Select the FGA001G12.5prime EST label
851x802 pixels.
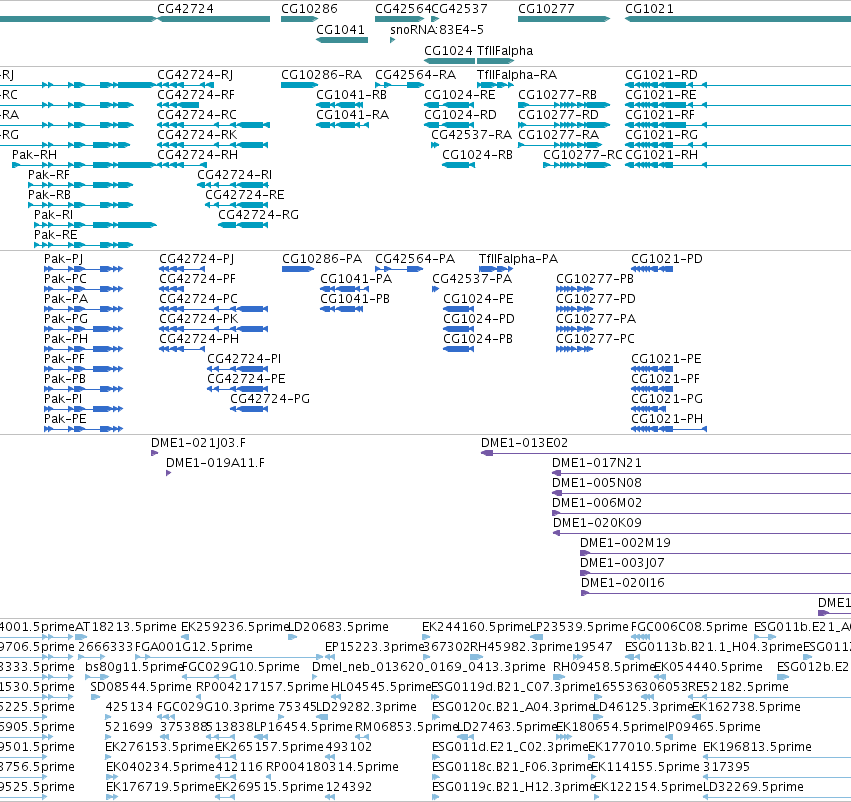[193, 647]
